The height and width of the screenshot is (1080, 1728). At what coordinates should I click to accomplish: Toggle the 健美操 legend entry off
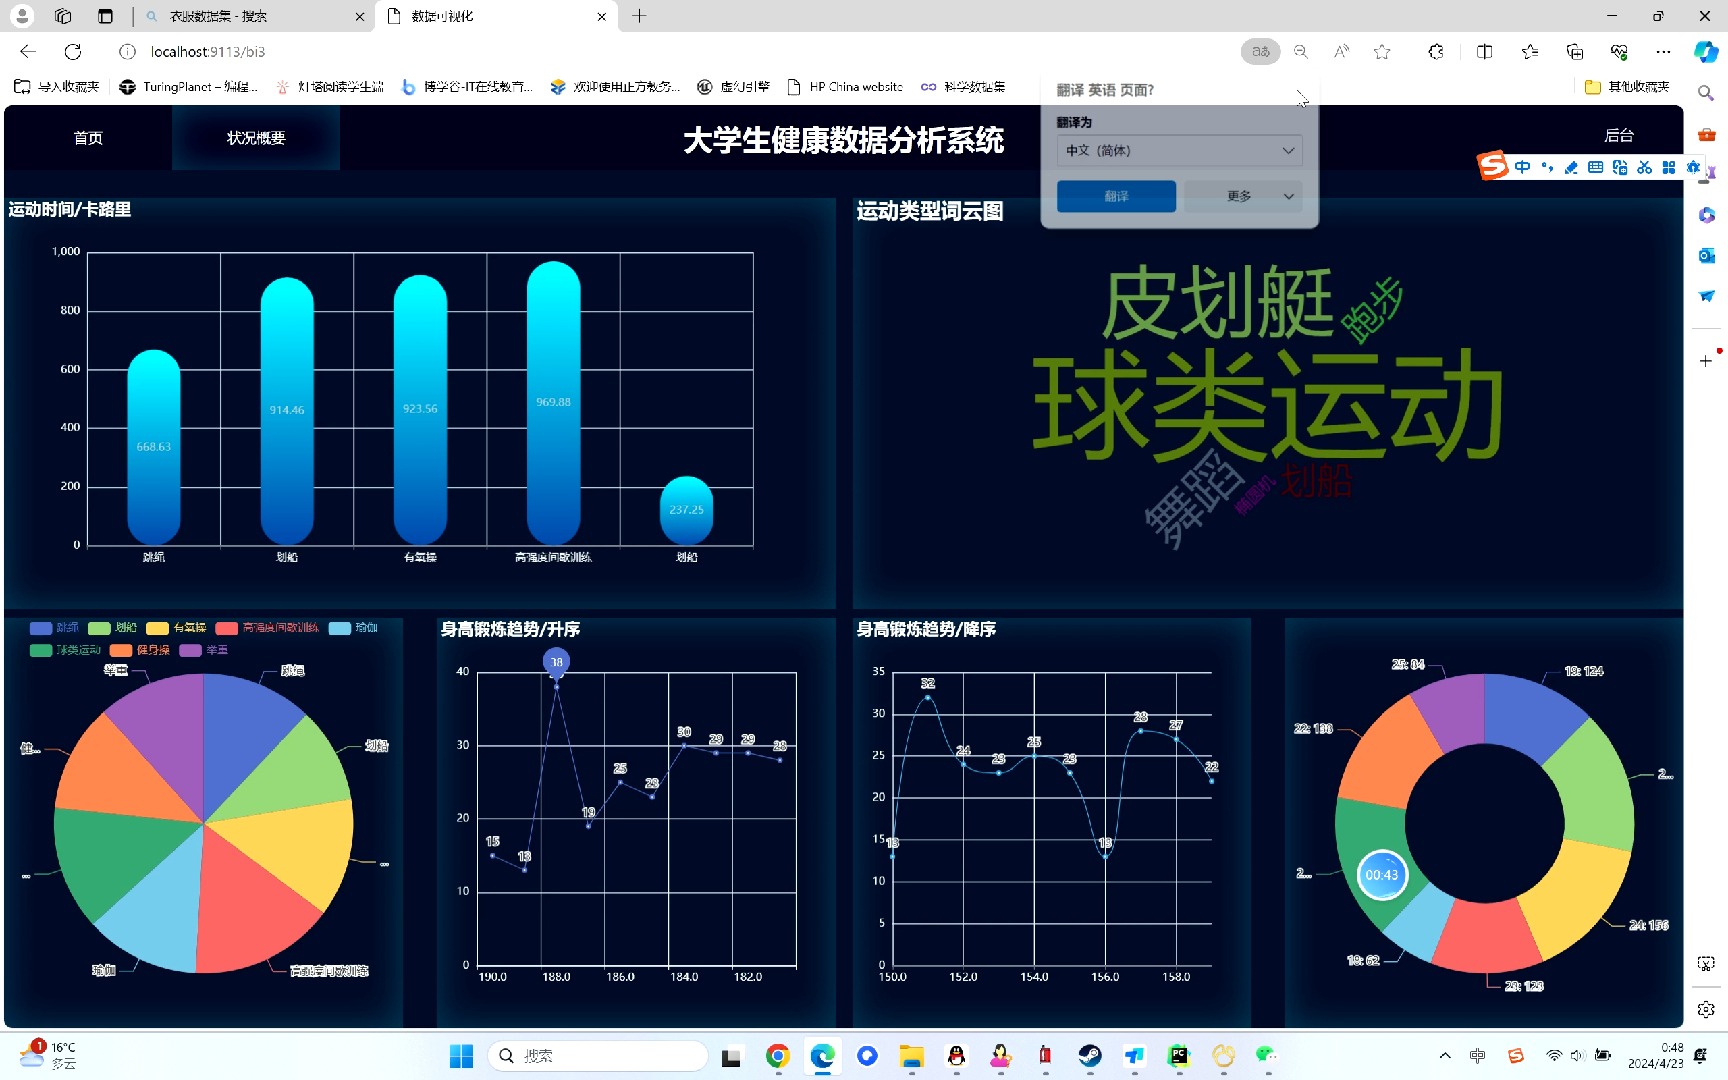pyautogui.click(x=153, y=650)
